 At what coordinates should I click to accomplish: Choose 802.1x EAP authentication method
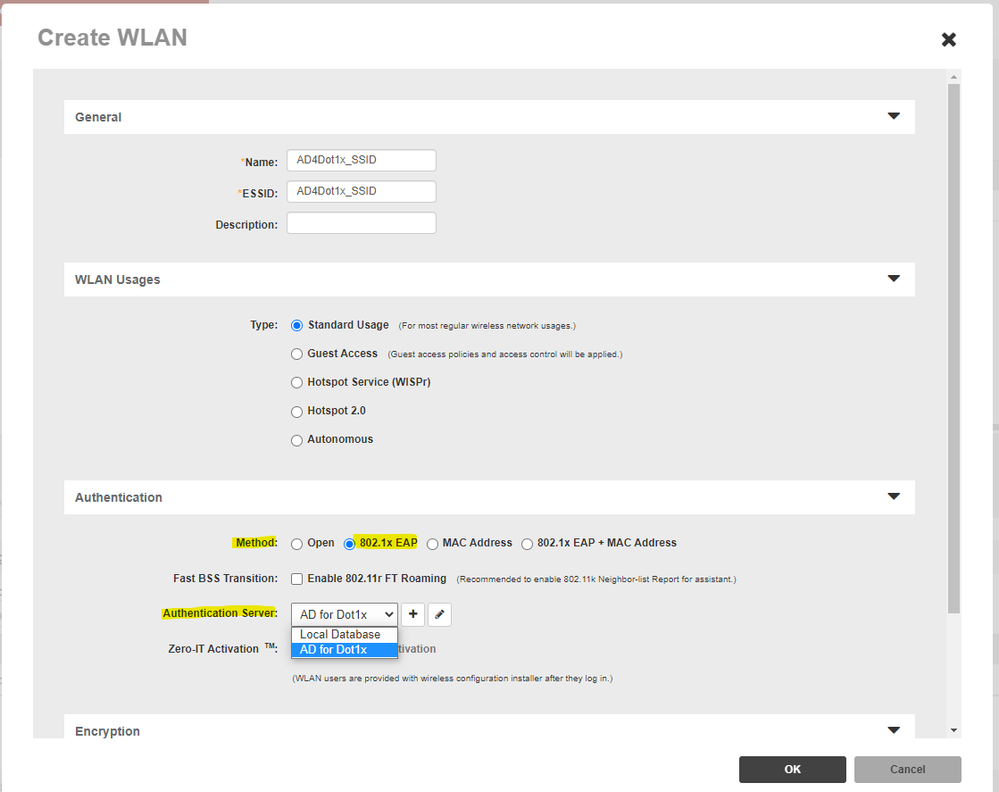[x=349, y=544]
